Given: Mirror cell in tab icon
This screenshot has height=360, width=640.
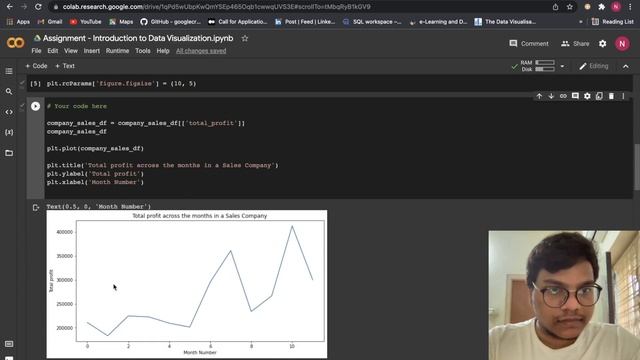Looking at the screenshot, I should click(x=599, y=96).
